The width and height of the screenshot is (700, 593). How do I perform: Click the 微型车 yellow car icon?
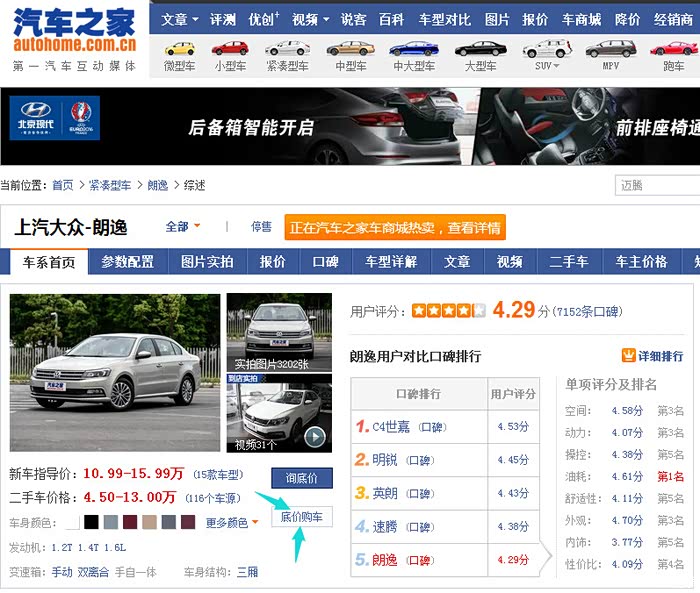(x=179, y=49)
